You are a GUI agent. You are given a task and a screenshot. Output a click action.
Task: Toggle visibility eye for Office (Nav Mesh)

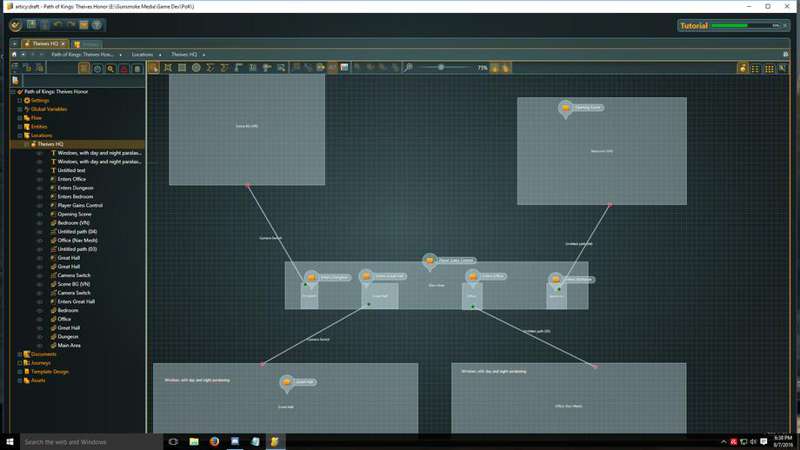(39, 240)
